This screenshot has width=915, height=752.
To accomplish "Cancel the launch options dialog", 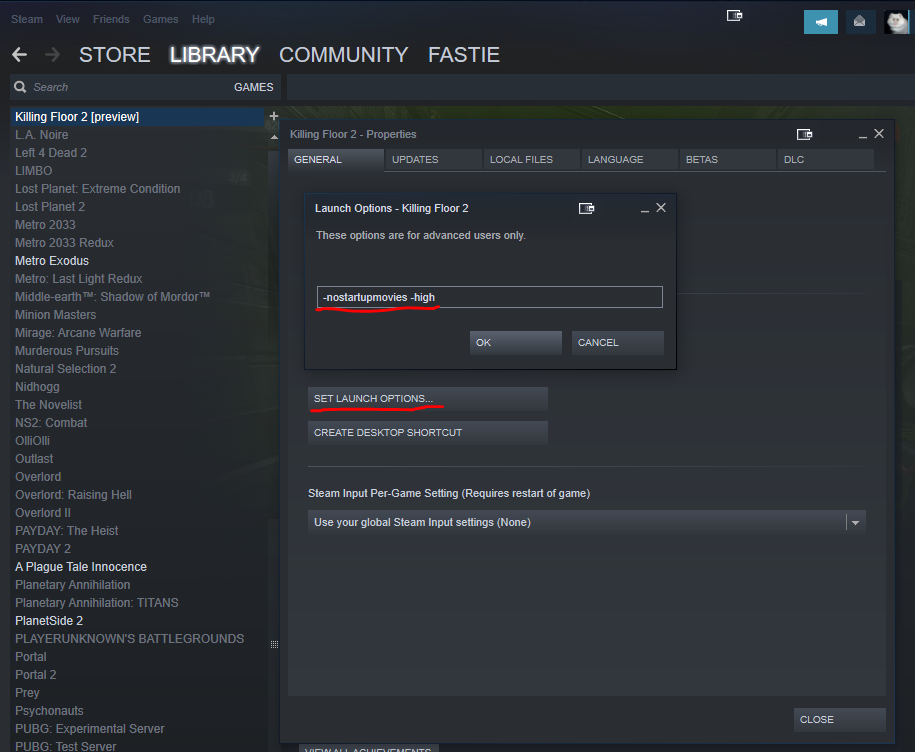I will pos(617,342).
